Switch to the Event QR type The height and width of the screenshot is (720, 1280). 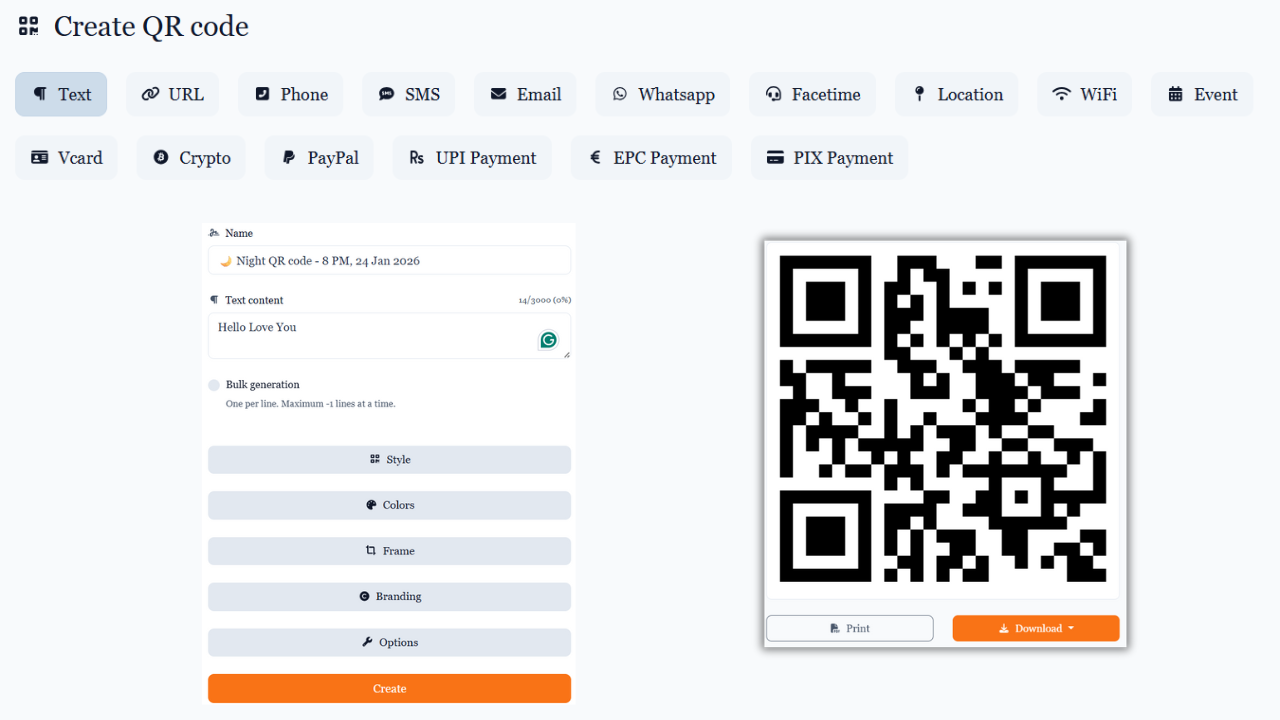[1202, 94]
